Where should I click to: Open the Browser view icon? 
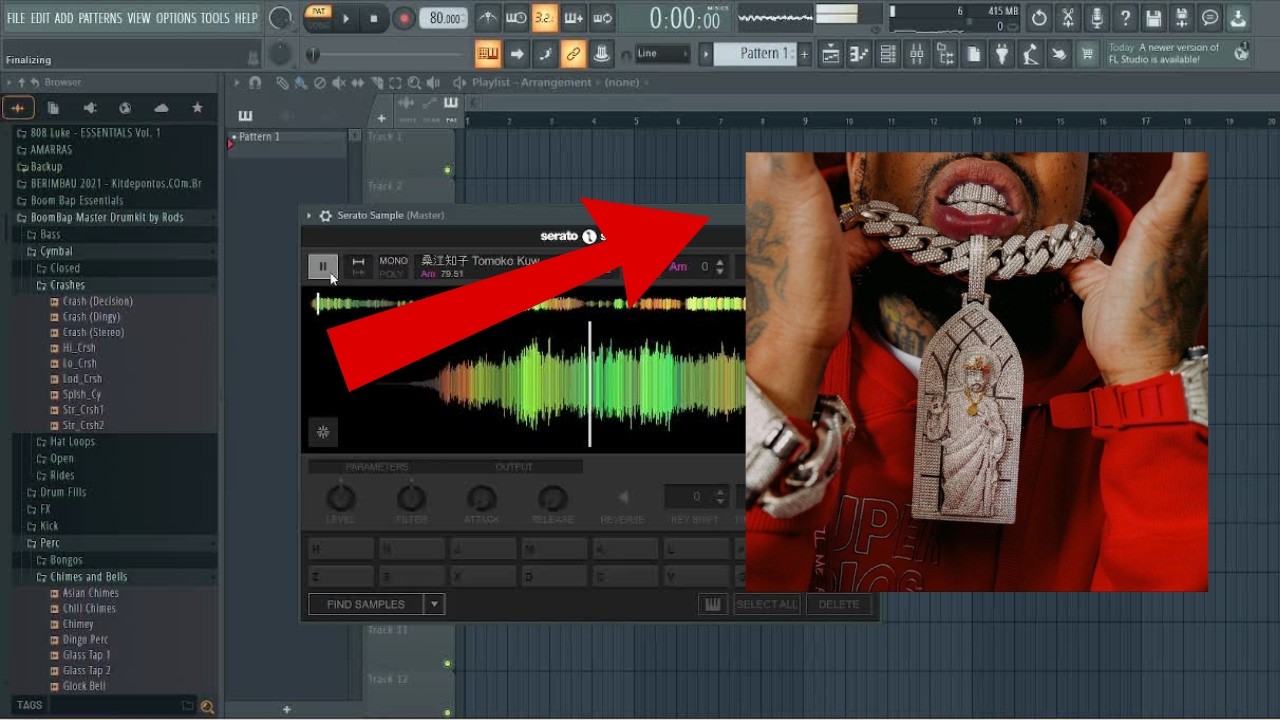tap(945, 54)
